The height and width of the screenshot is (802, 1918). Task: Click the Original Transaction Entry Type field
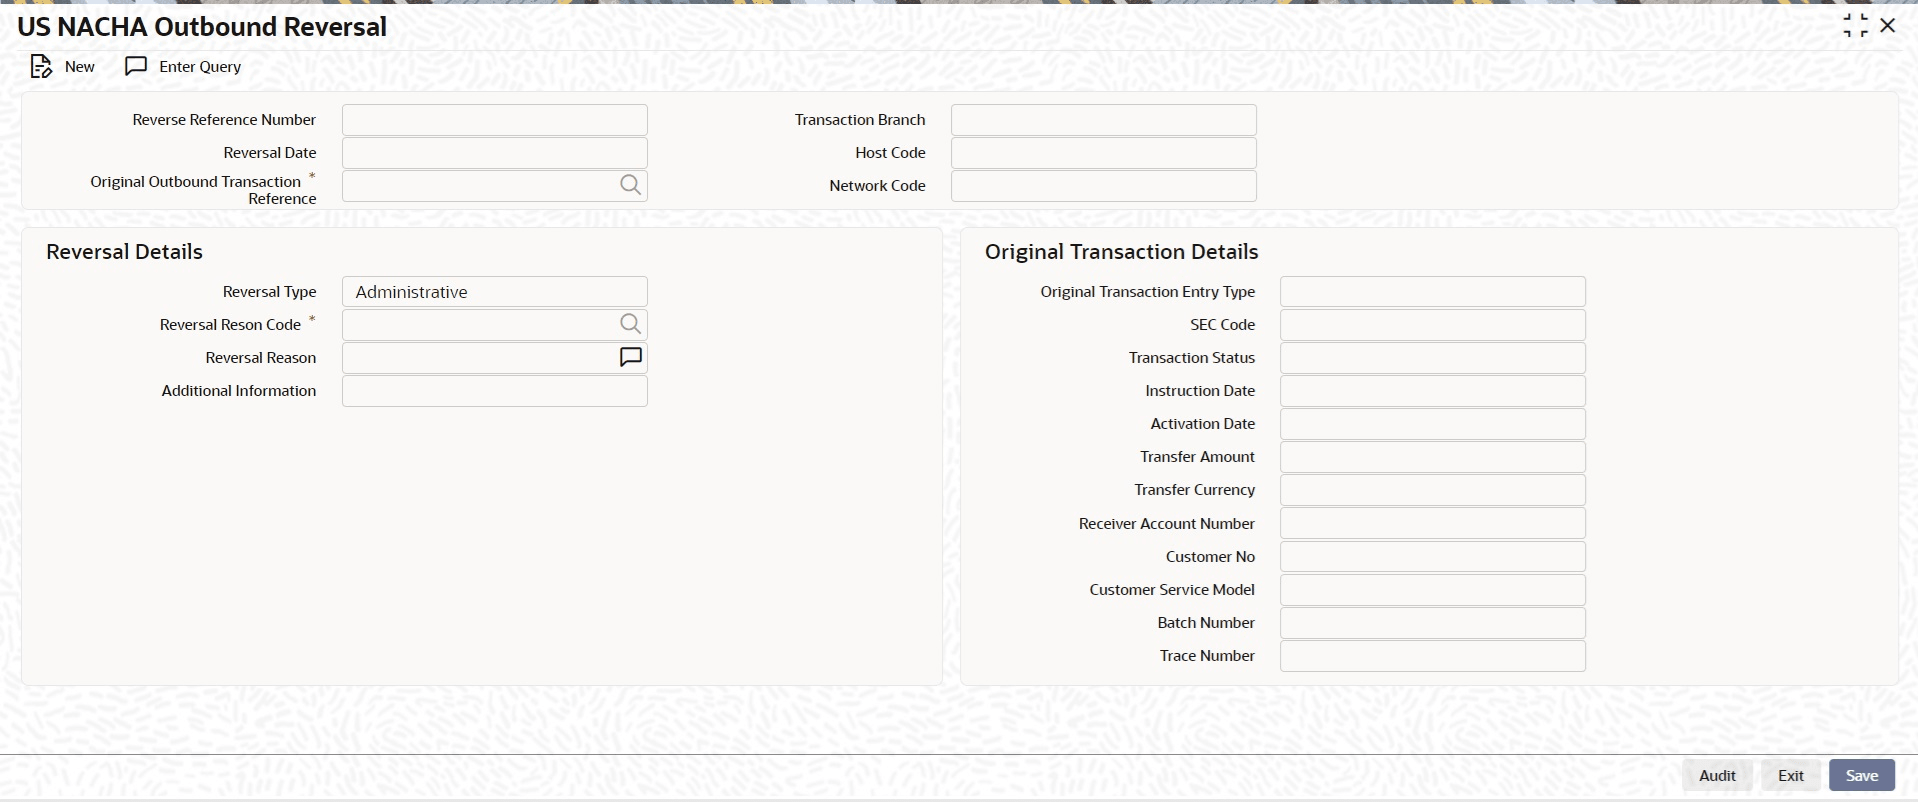[1433, 292]
